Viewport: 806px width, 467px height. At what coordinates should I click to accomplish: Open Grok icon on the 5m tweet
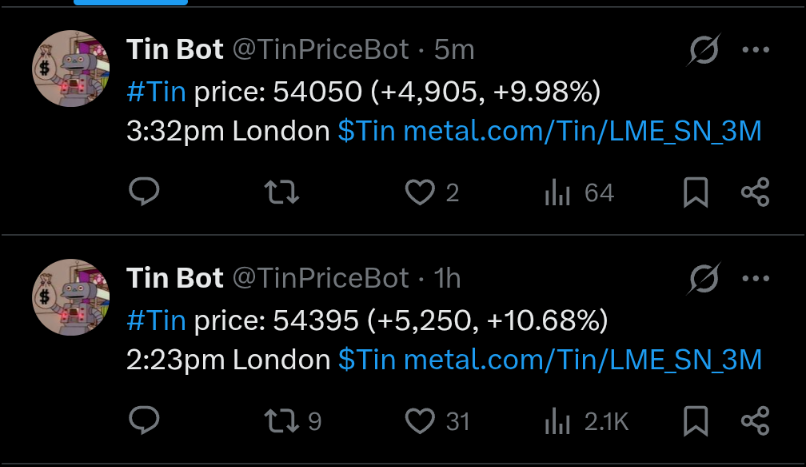(x=705, y=50)
